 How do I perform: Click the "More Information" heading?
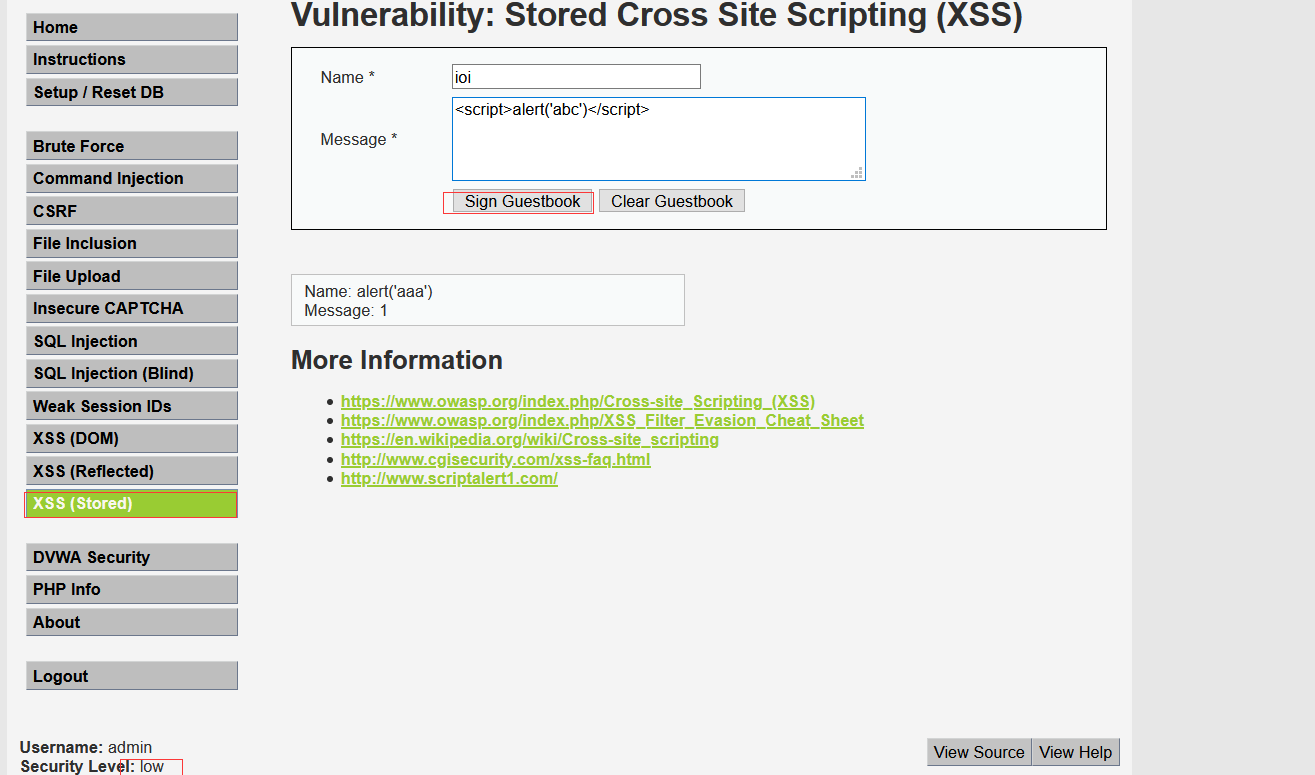[397, 360]
